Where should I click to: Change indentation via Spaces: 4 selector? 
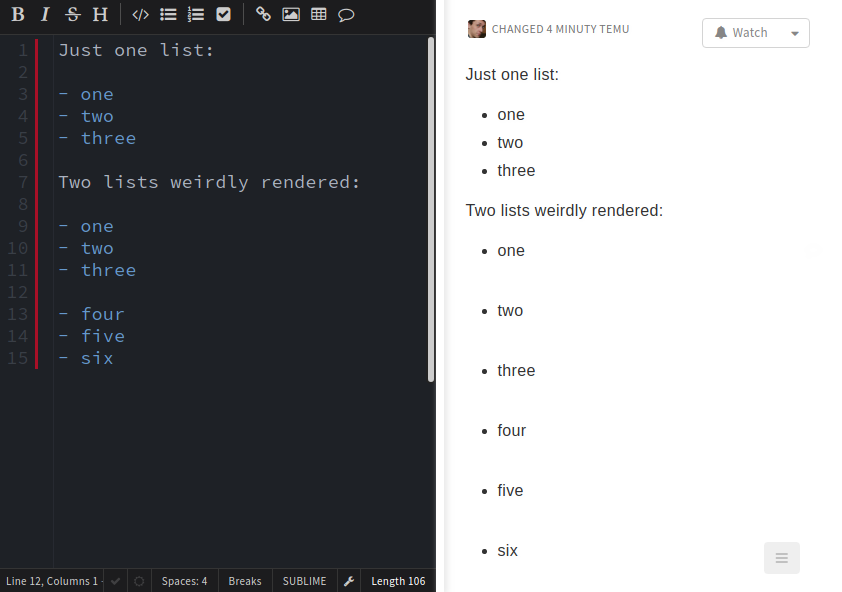[184, 581]
